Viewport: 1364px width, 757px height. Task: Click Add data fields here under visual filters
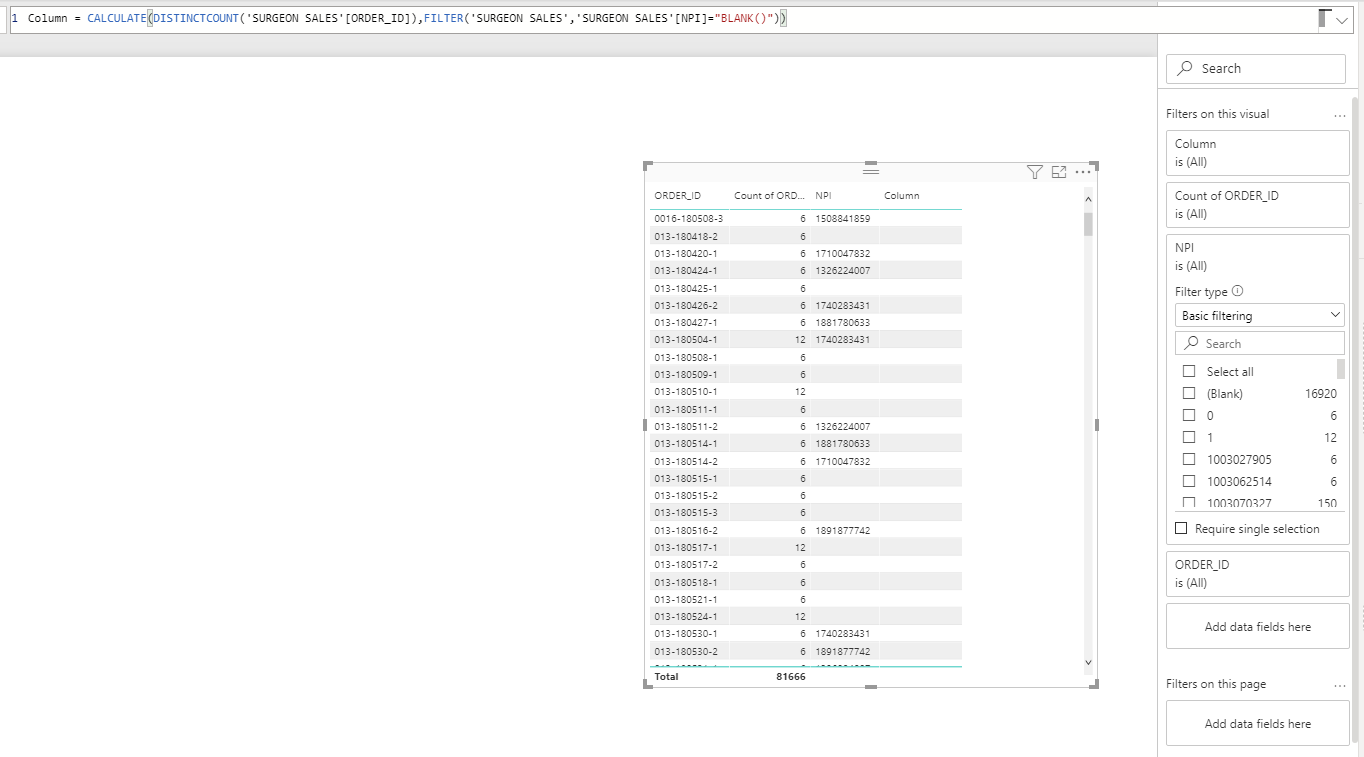[1258, 626]
